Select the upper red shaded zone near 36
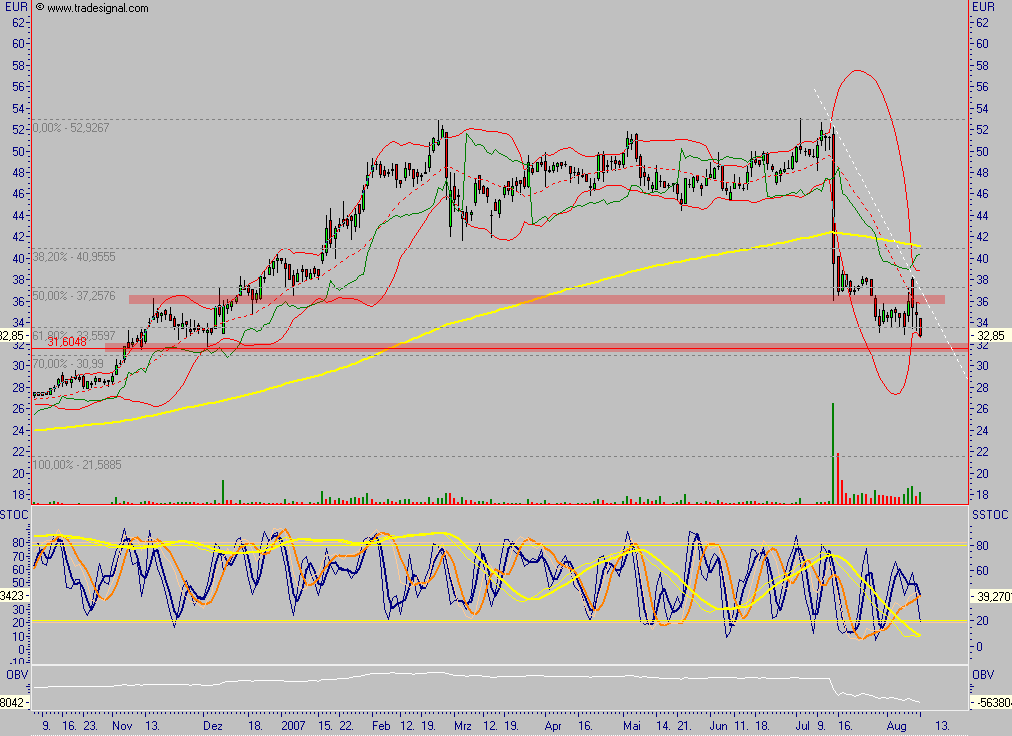The width and height of the screenshot is (1012, 736). click(x=536, y=300)
